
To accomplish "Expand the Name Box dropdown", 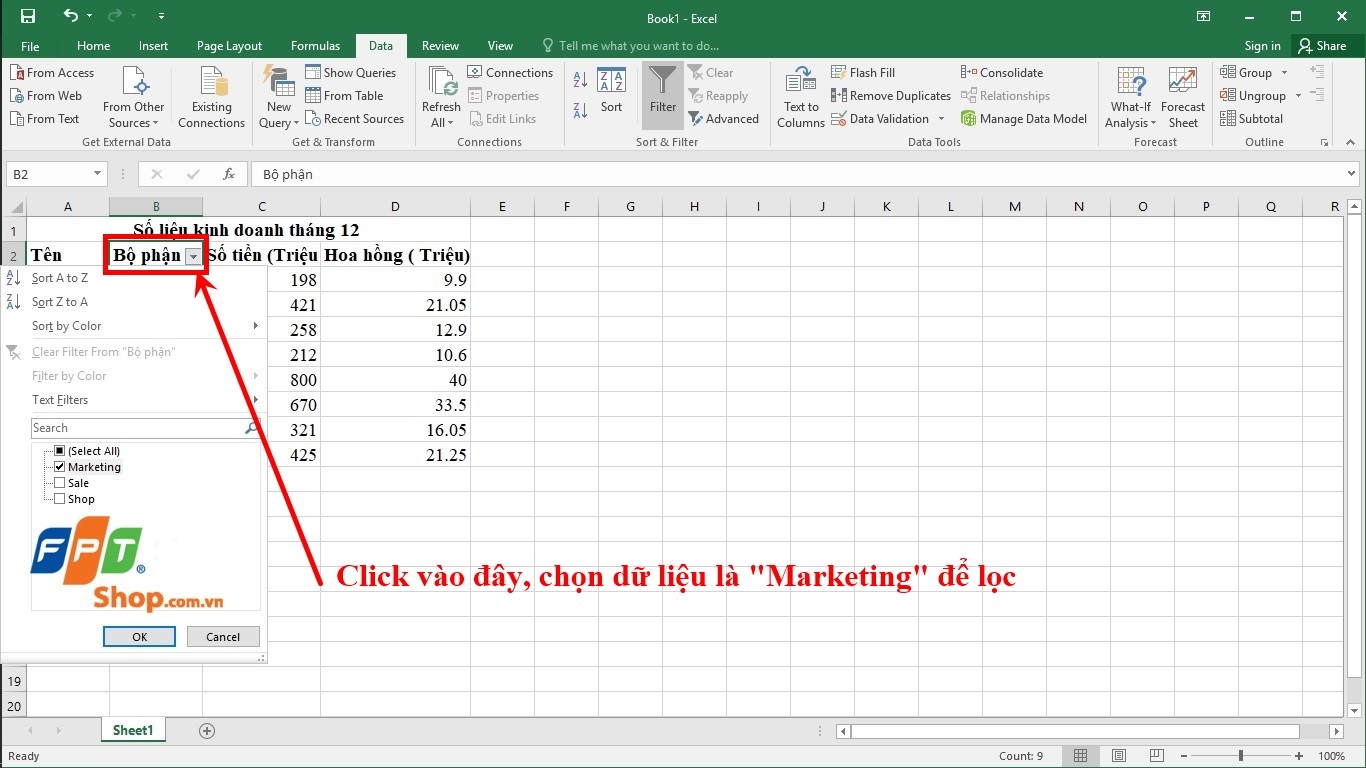I will pyautogui.click(x=97, y=174).
